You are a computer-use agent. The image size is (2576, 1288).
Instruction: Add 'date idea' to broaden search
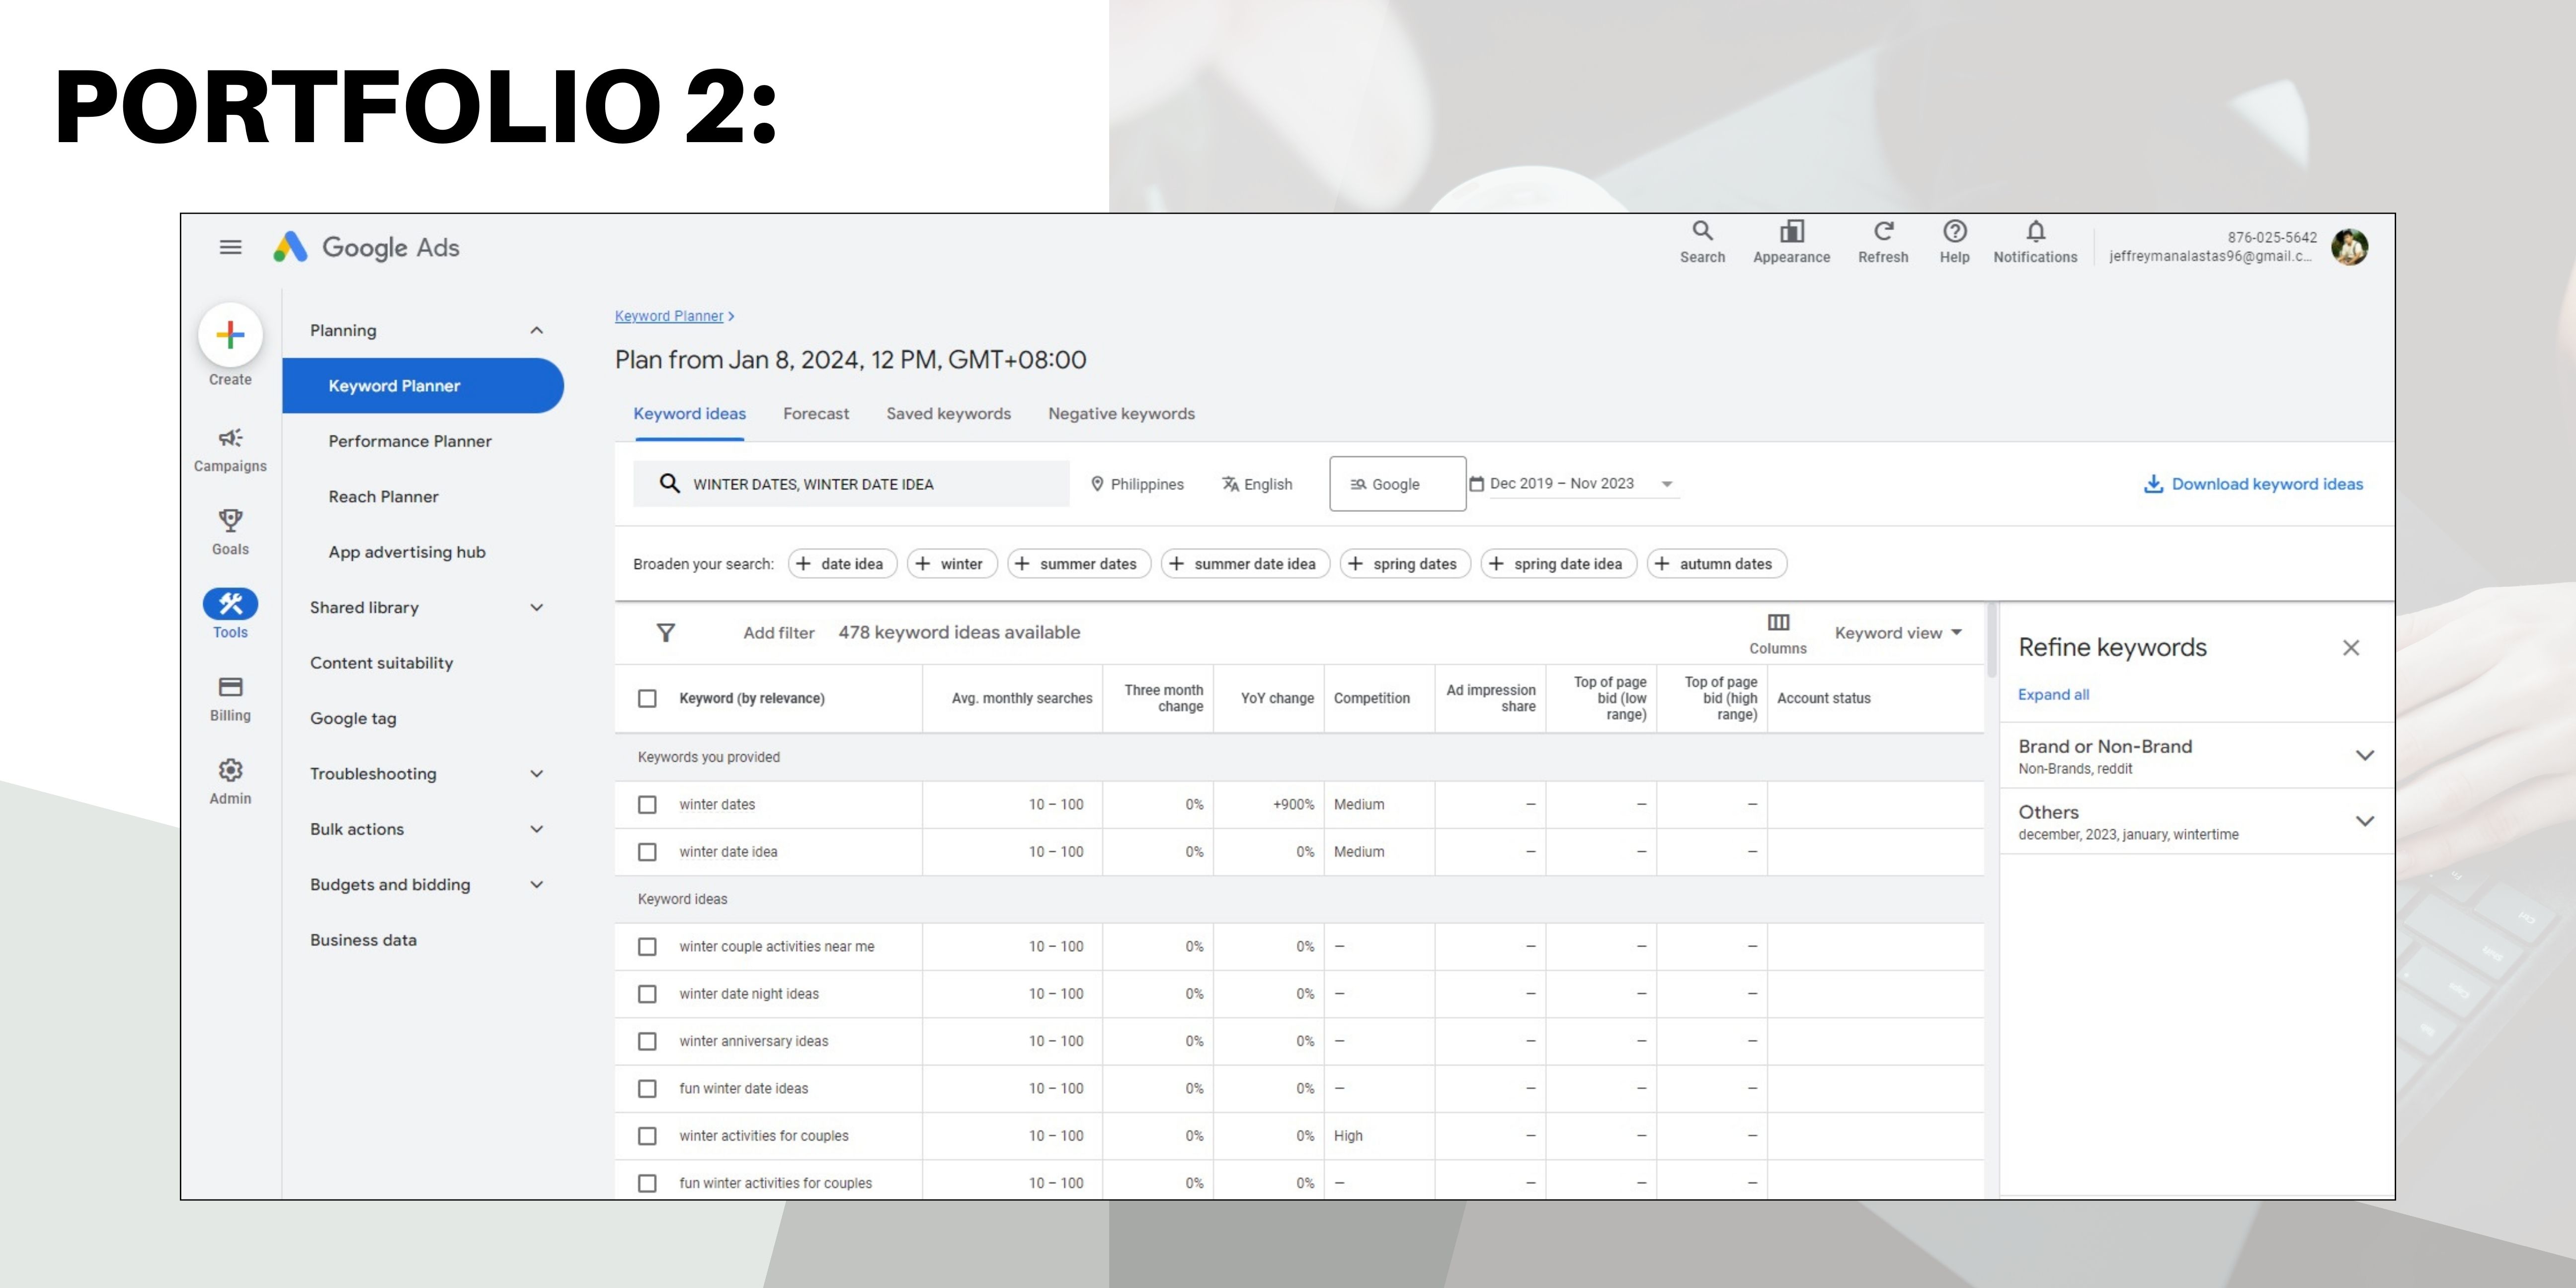pos(842,564)
